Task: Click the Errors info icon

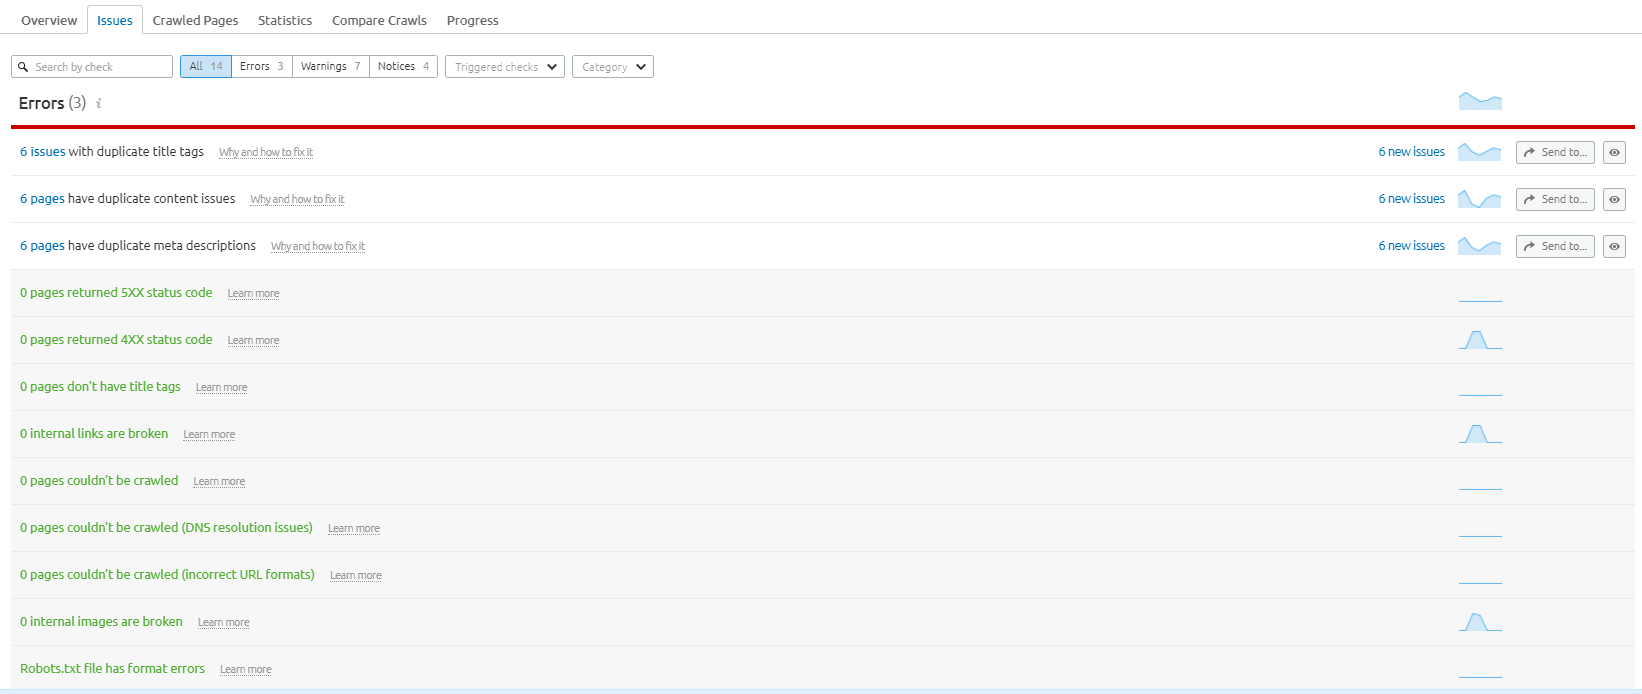Action: (98, 103)
